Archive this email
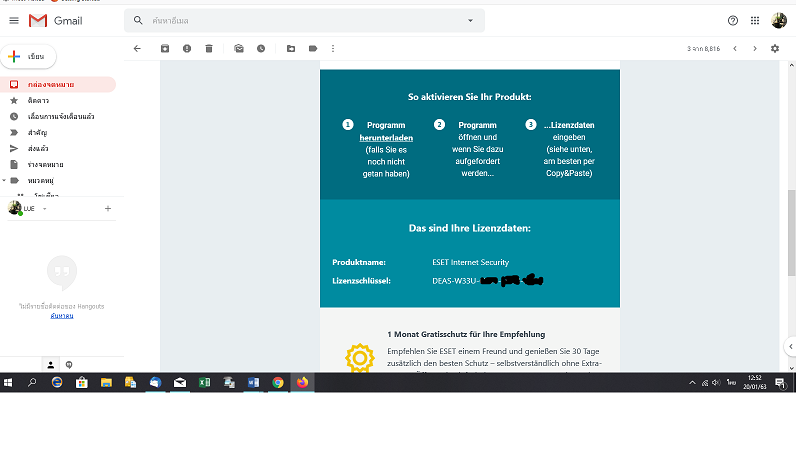The width and height of the screenshot is (800, 450). pos(165,48)
